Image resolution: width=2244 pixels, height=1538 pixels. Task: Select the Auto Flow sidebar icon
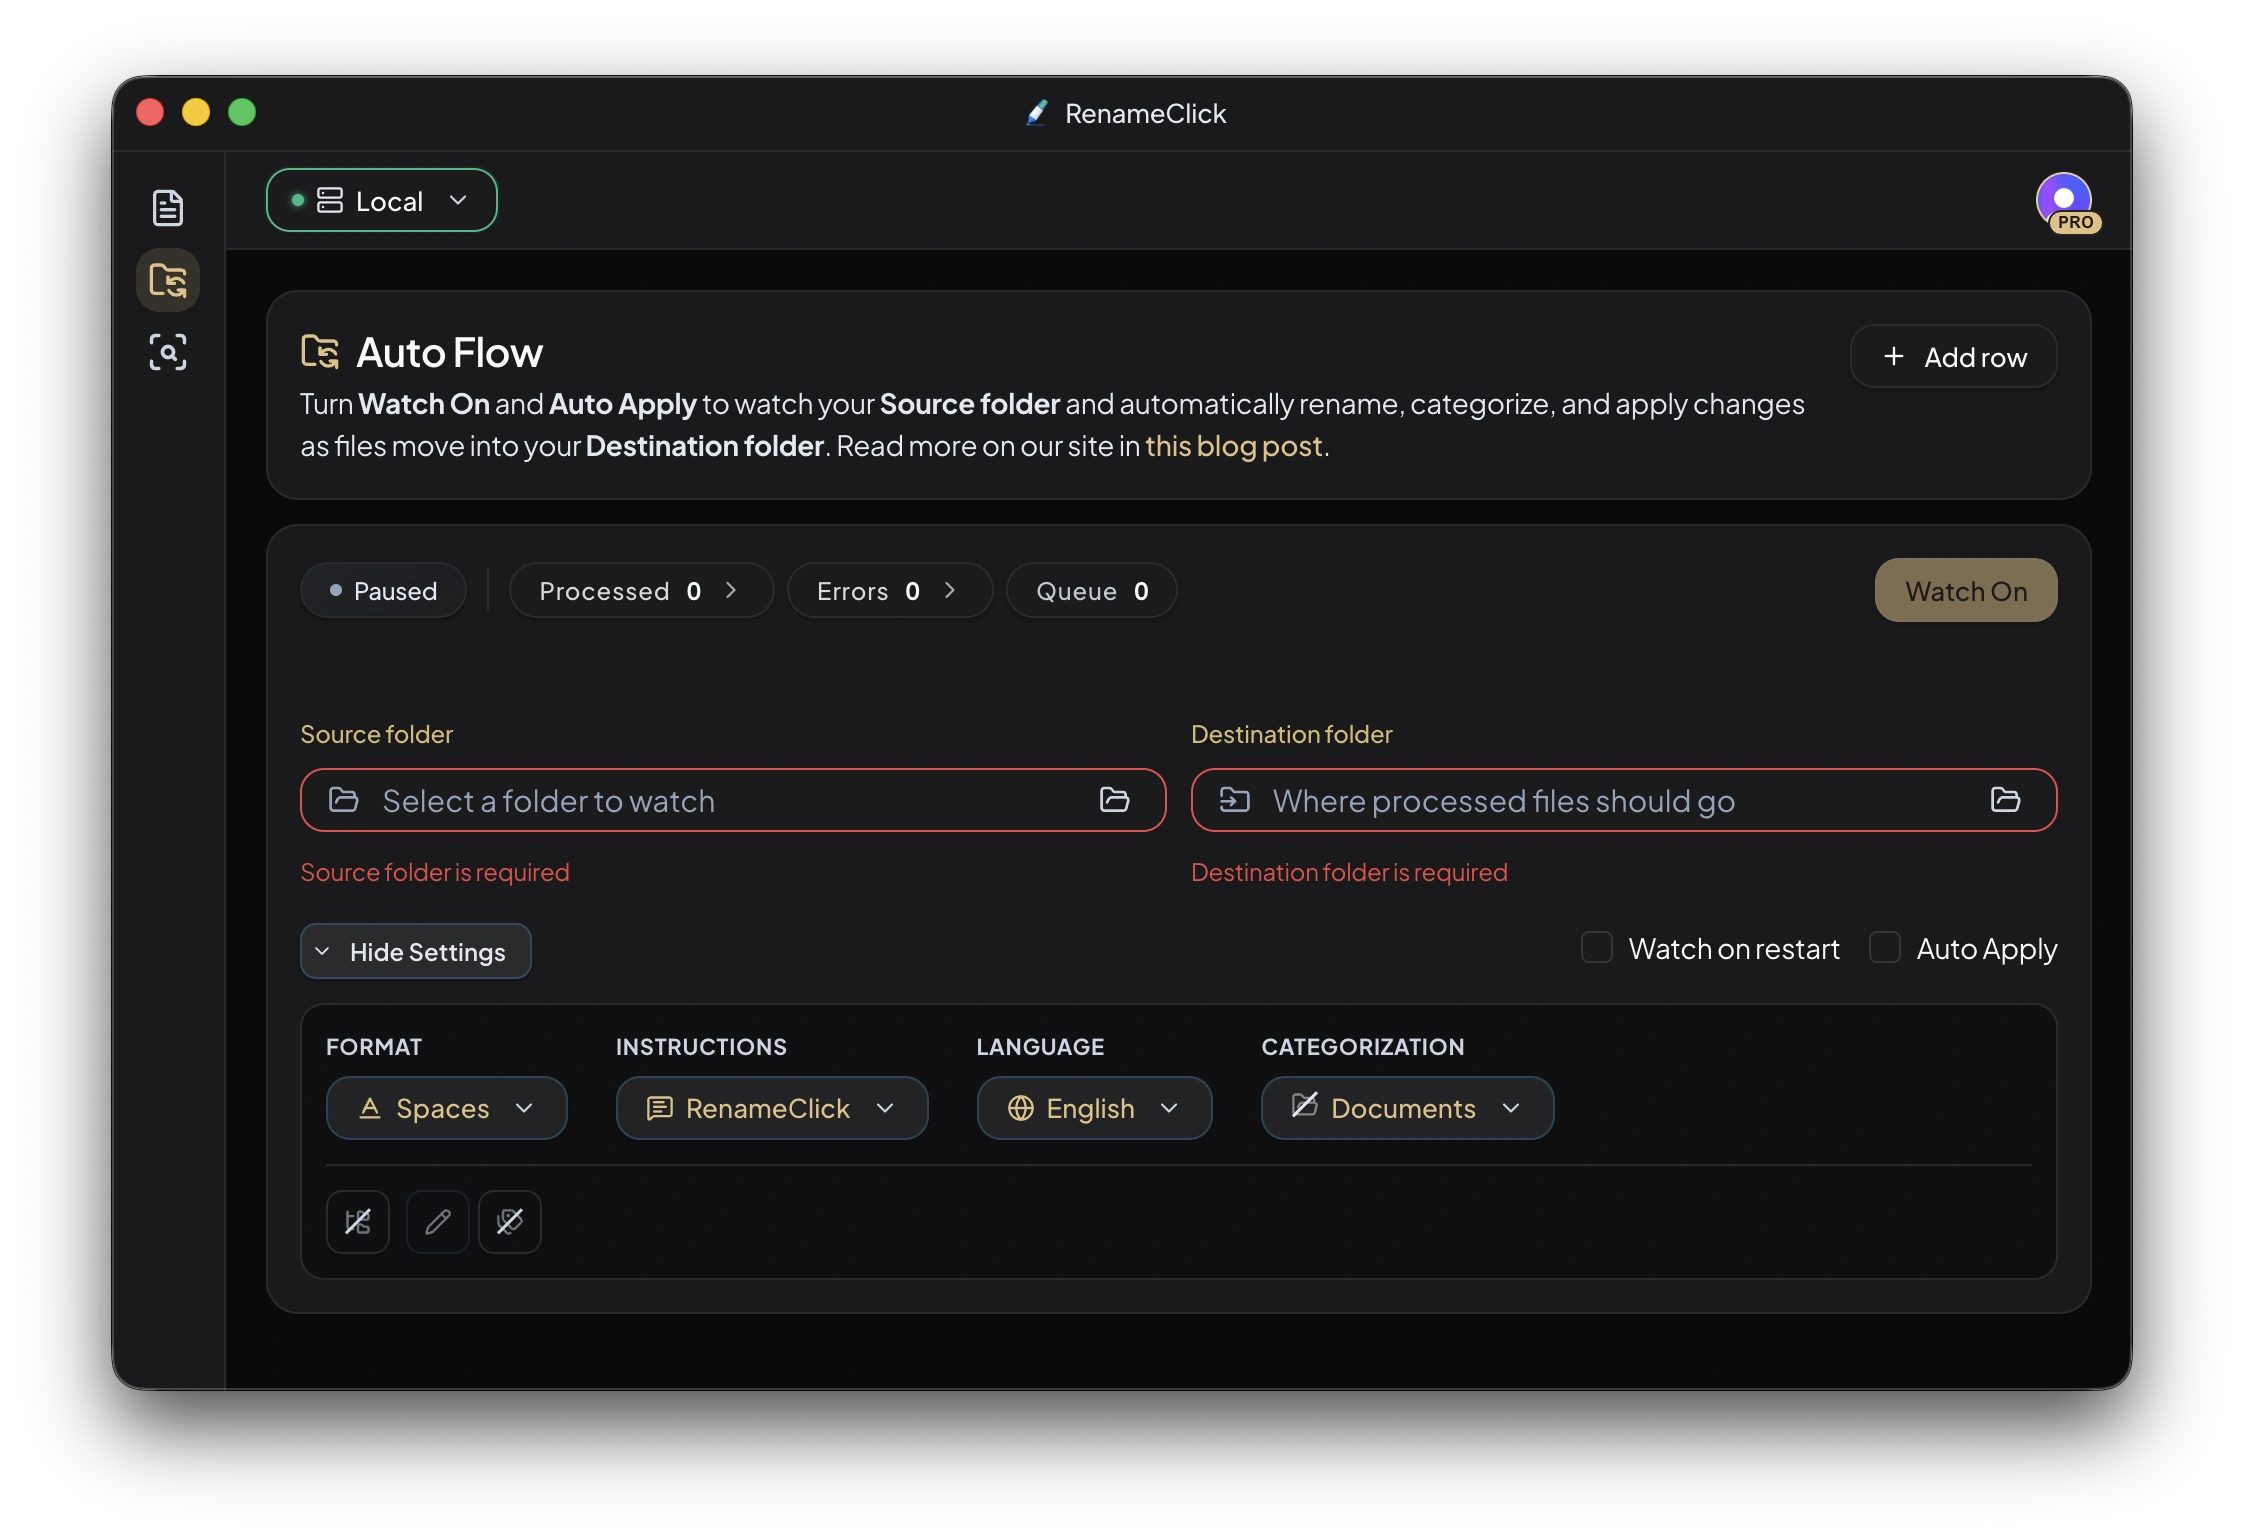click(x=168, y=280)
